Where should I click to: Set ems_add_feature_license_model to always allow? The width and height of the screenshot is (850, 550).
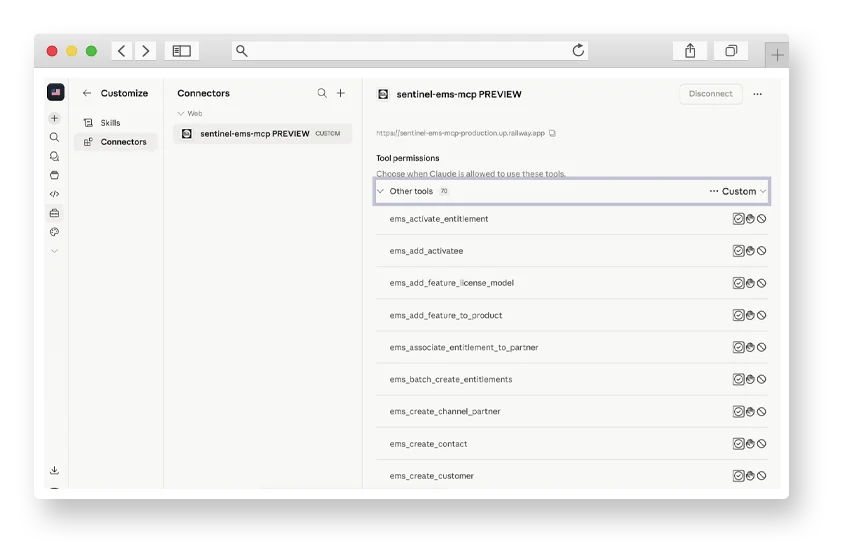pos(738,283)
